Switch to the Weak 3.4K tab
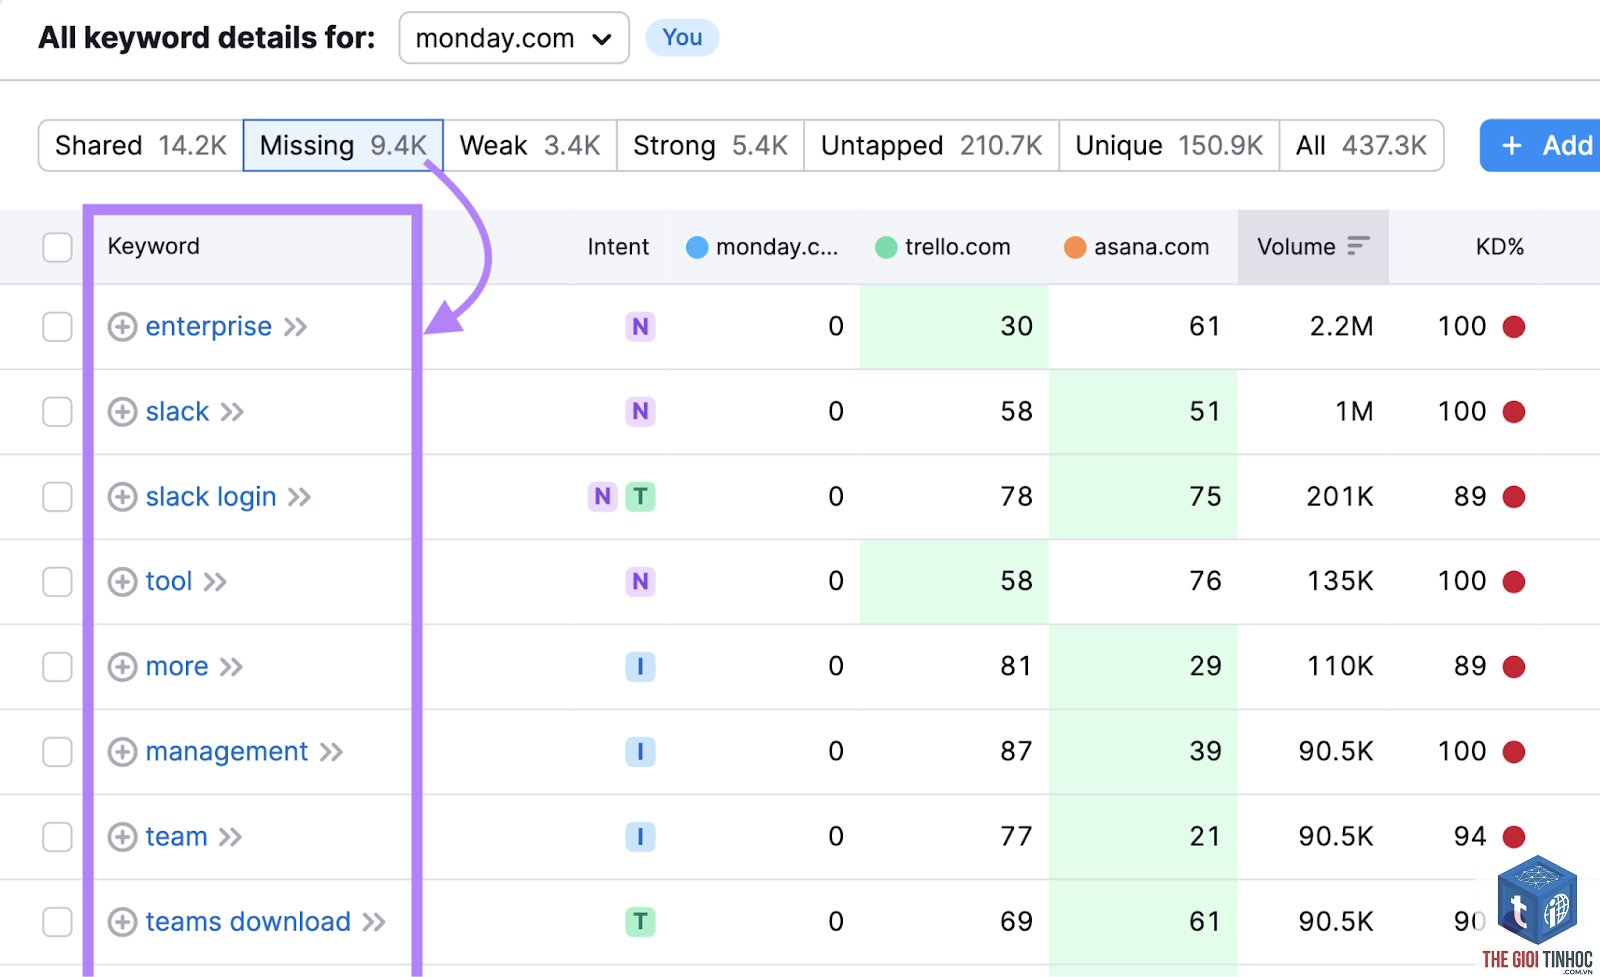 click(x=530, y=146)
